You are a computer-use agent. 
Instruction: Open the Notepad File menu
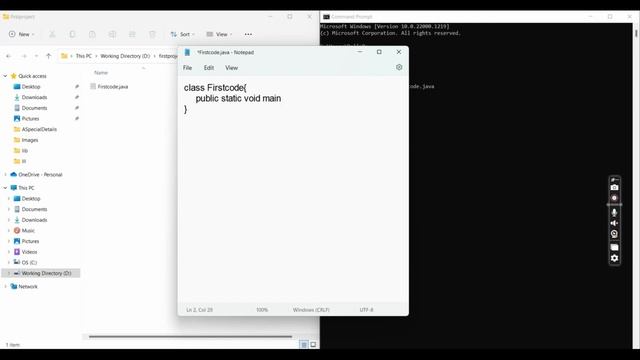pos(187,68)
